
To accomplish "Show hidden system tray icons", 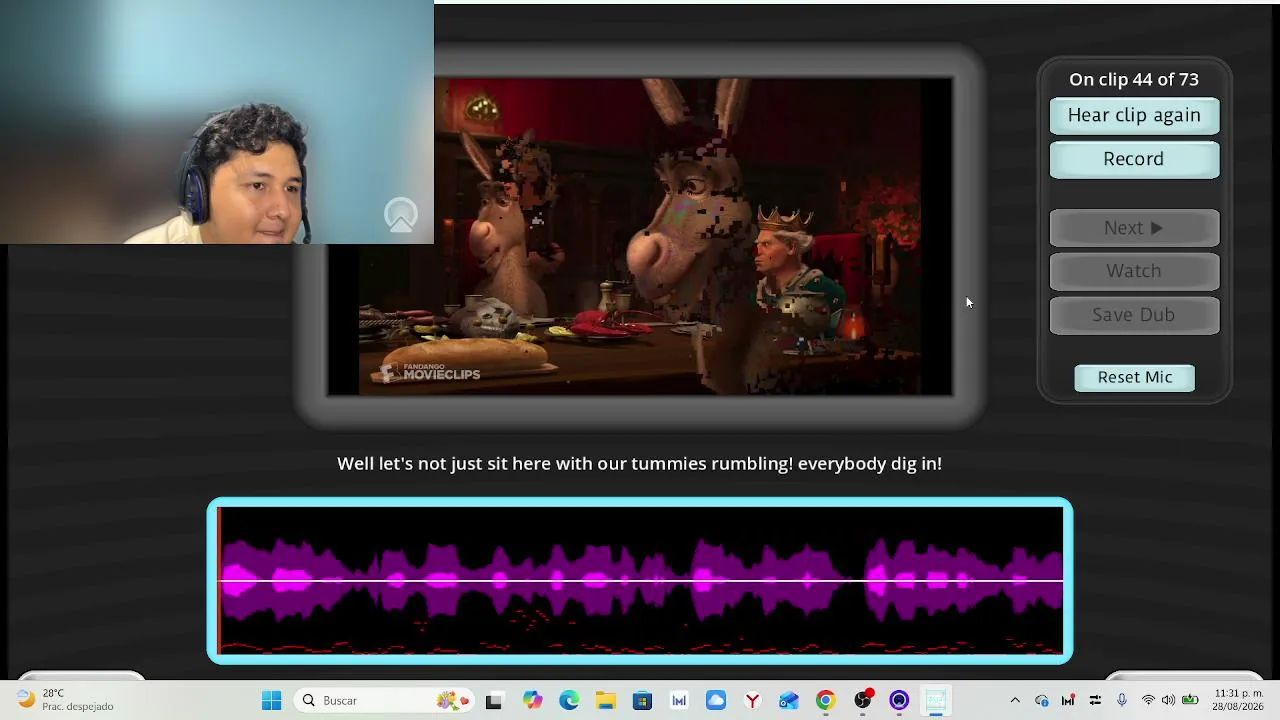I will [x=1015, y=701].
